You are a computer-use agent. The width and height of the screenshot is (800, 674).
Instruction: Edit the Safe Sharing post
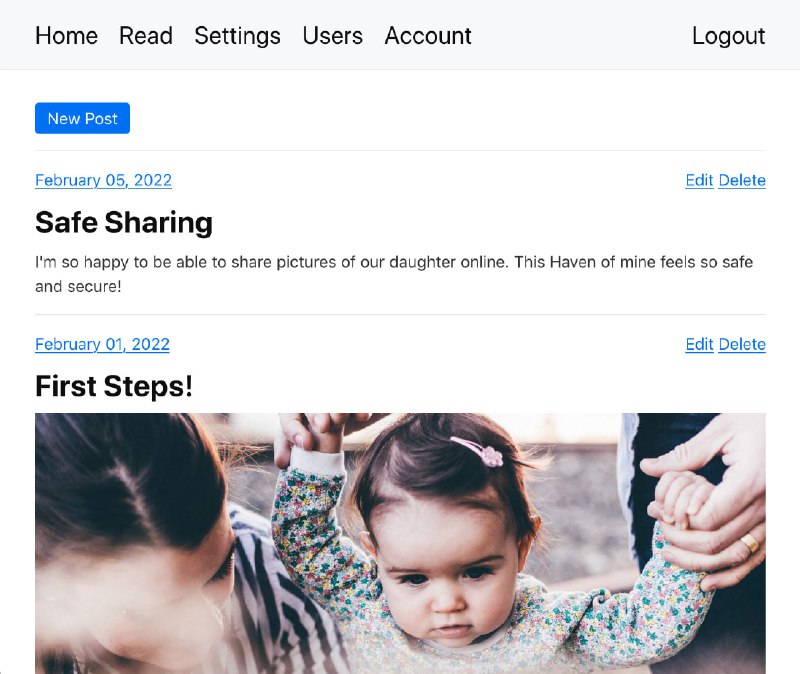(699, 180)
